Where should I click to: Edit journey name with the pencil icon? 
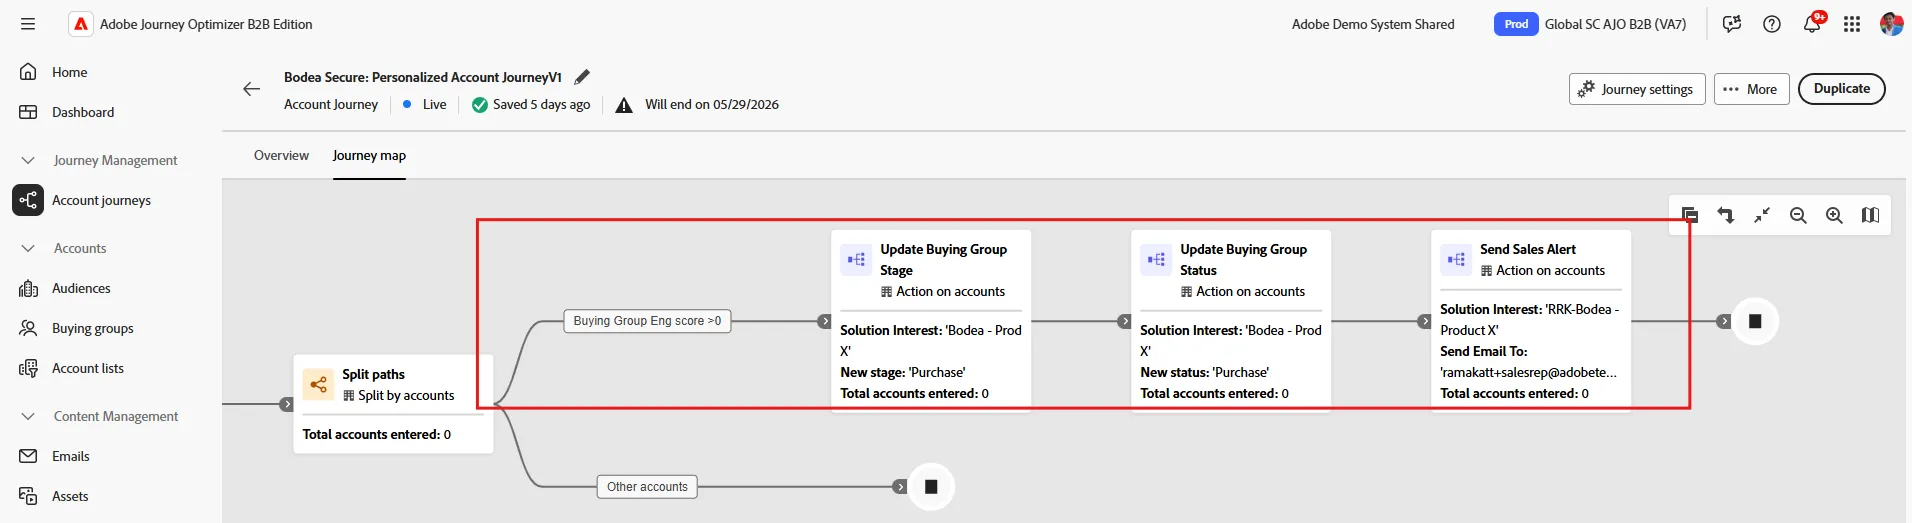(582, 77)
